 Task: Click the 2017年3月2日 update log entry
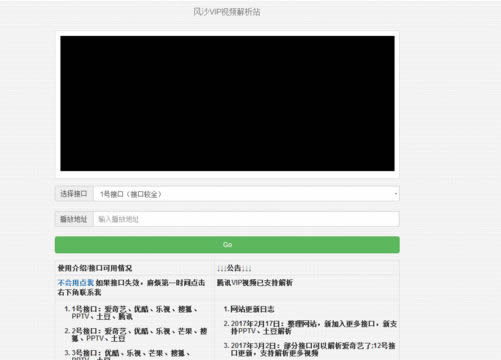click(313, 349)
